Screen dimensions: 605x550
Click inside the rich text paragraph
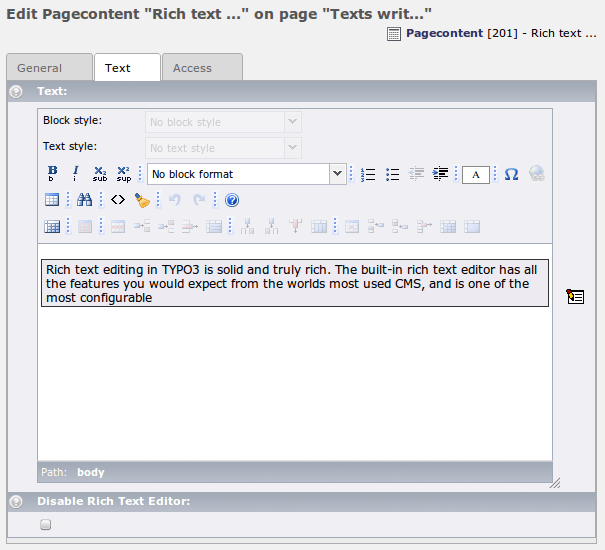tap(294, 283)
